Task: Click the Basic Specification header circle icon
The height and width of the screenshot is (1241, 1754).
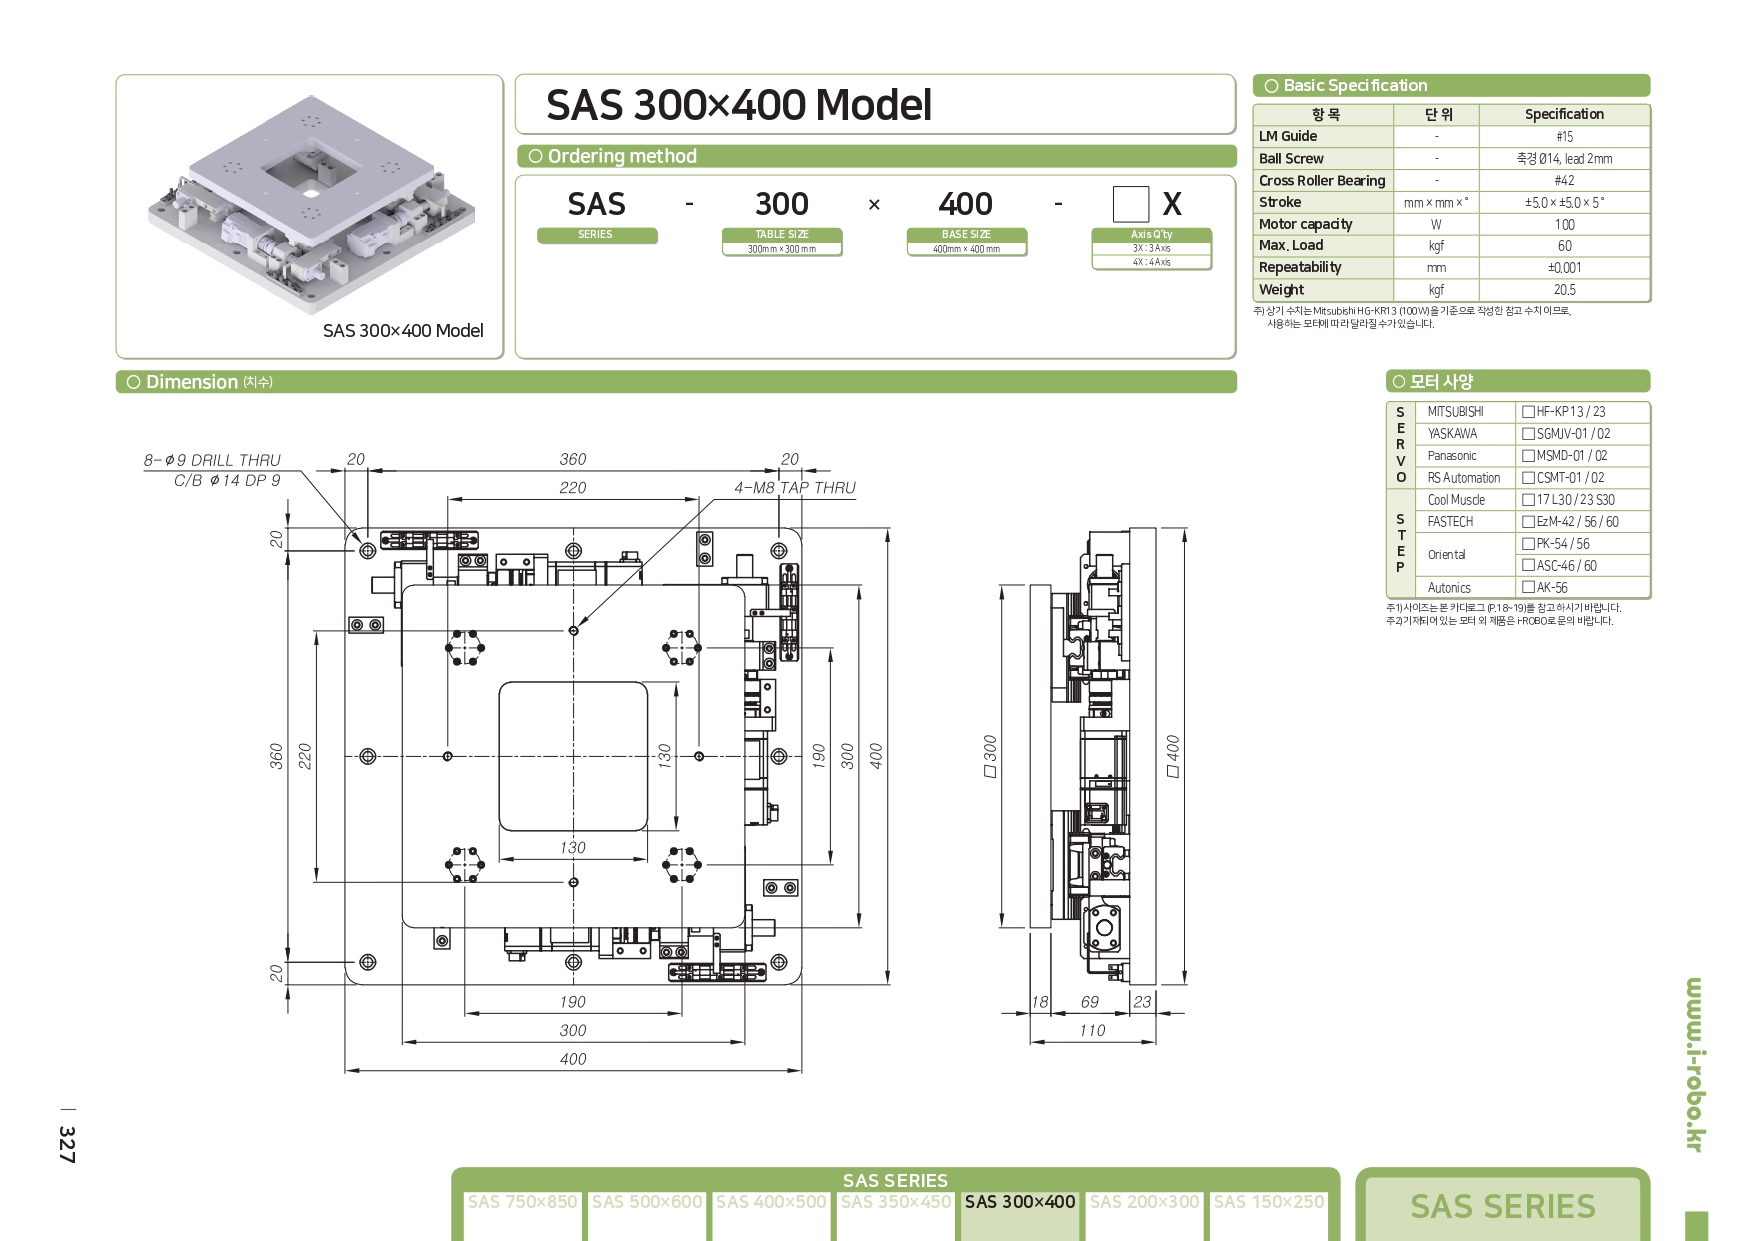Action: (1271, 86)
